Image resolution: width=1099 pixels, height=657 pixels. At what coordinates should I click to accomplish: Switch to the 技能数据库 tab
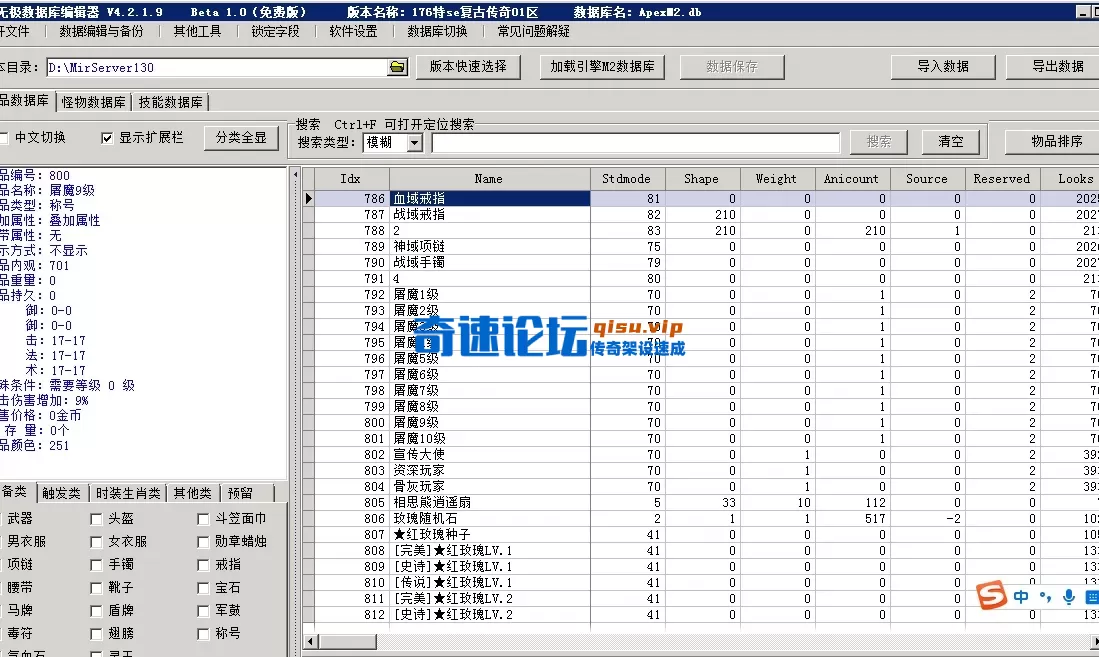pyautogui.click(x=170, y=102)
